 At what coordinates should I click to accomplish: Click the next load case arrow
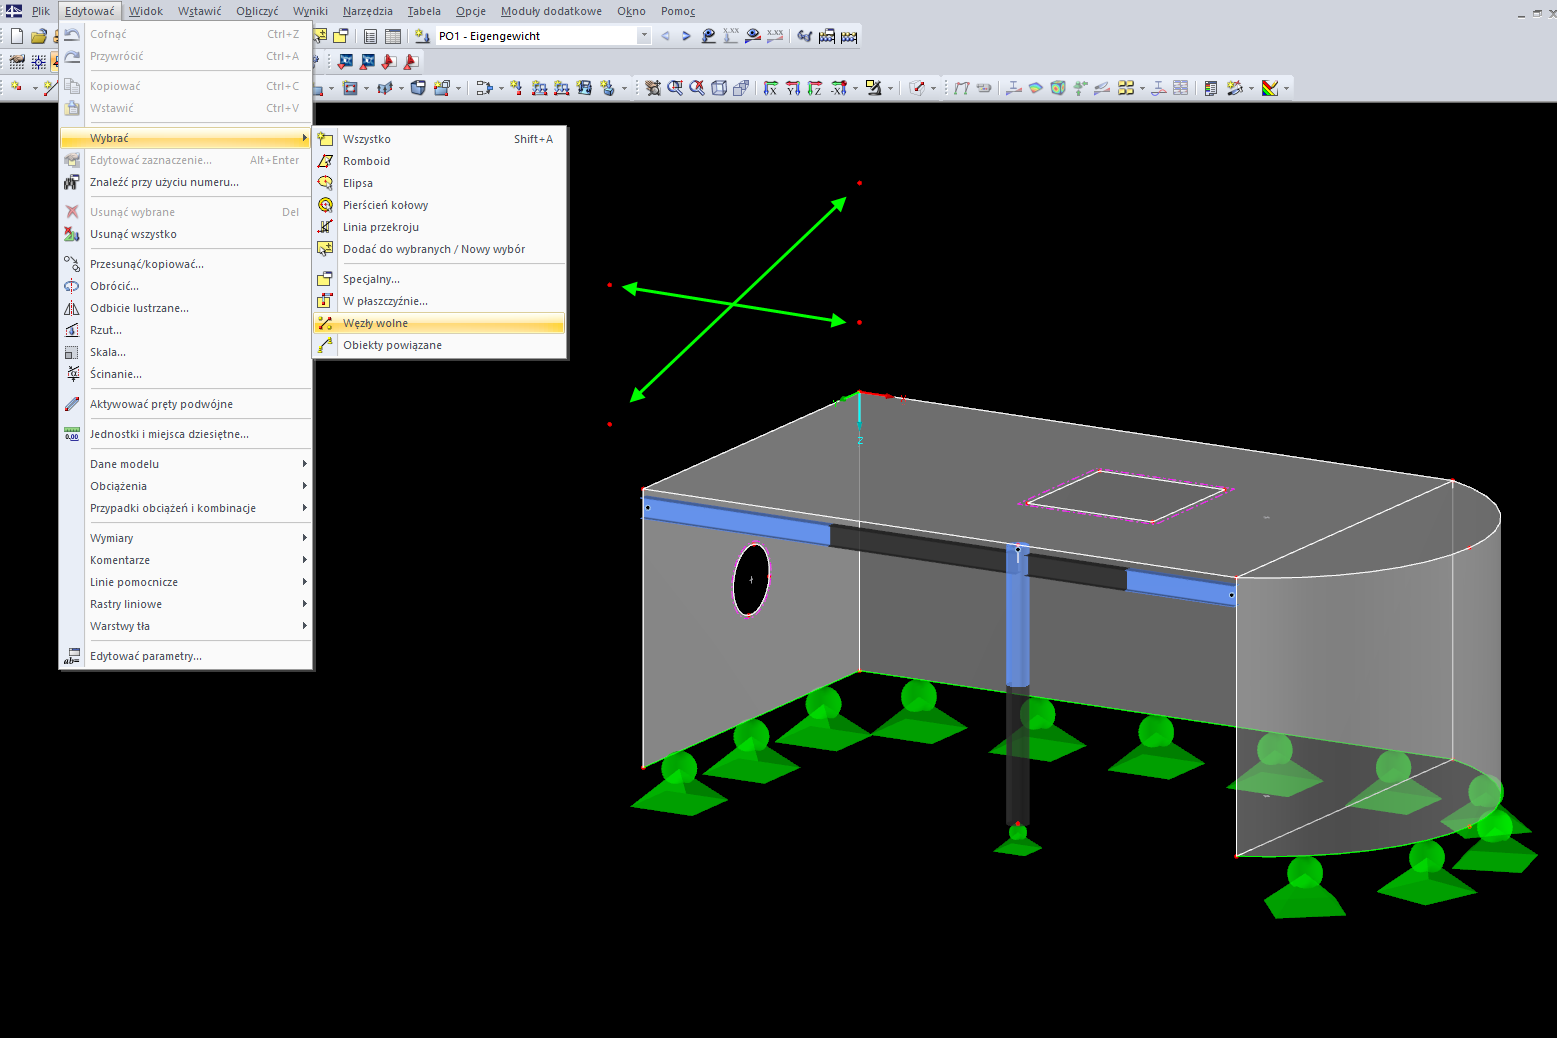[x=686, y=36]
